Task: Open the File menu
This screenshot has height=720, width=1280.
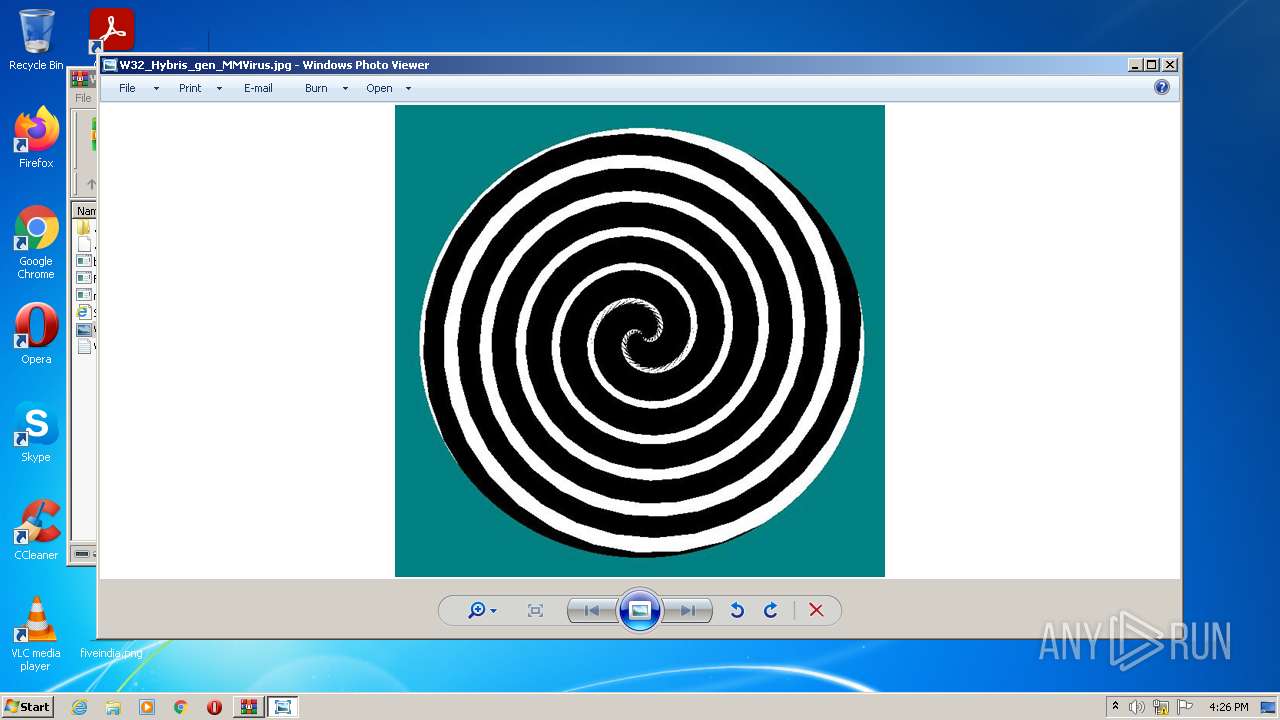Action: [x=127, y=88]
